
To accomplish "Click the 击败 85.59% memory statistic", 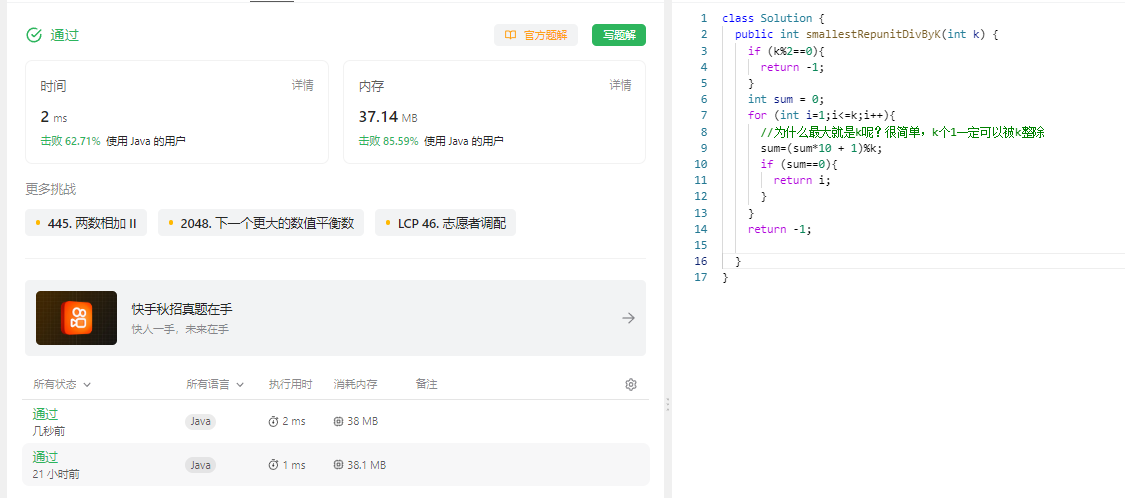I will coord(388,141).
